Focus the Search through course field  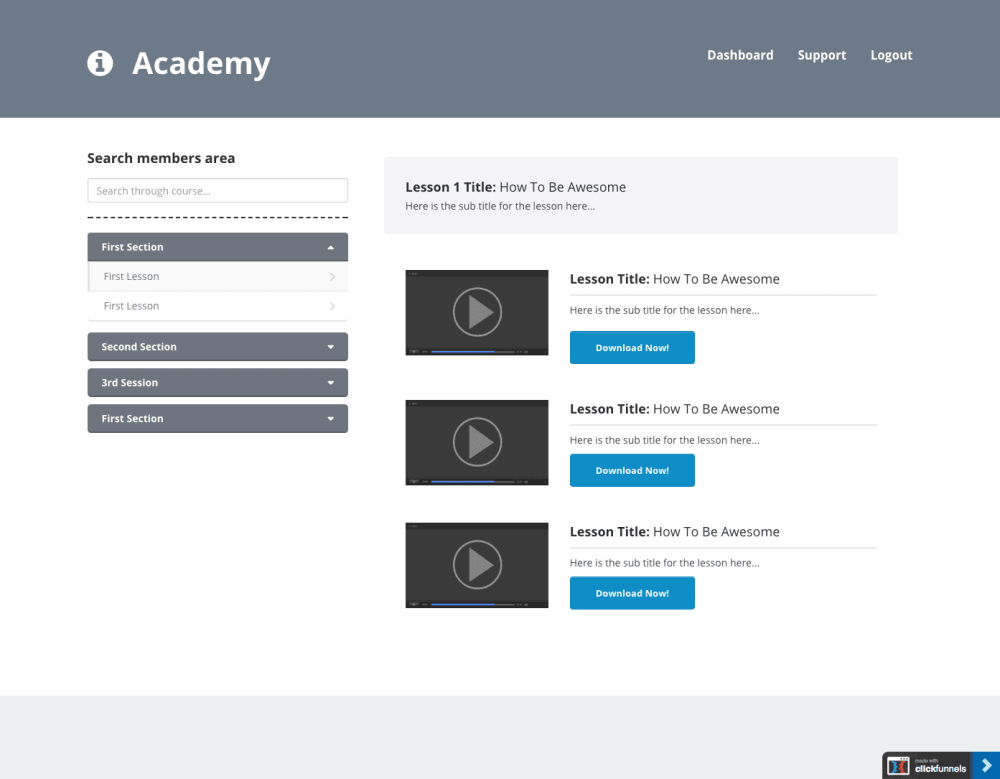(217, 190)
